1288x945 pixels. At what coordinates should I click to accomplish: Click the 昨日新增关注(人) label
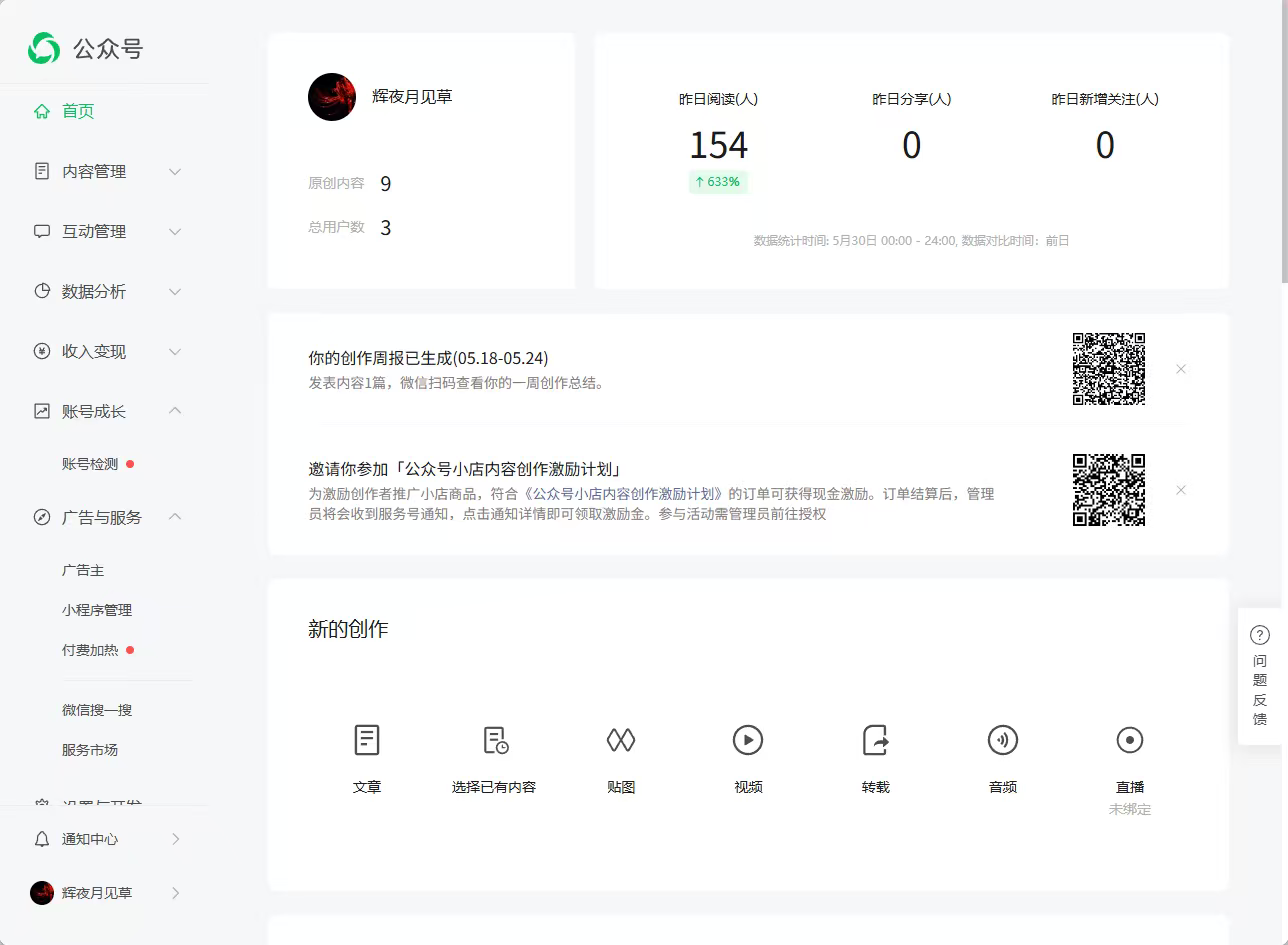[1105, 99]
